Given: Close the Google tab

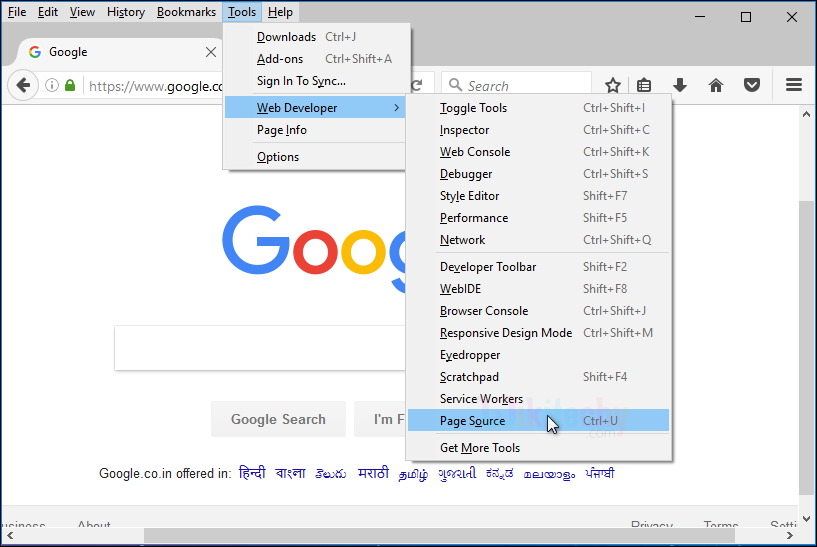Looking at the screenshot, I should pos(211,52).
